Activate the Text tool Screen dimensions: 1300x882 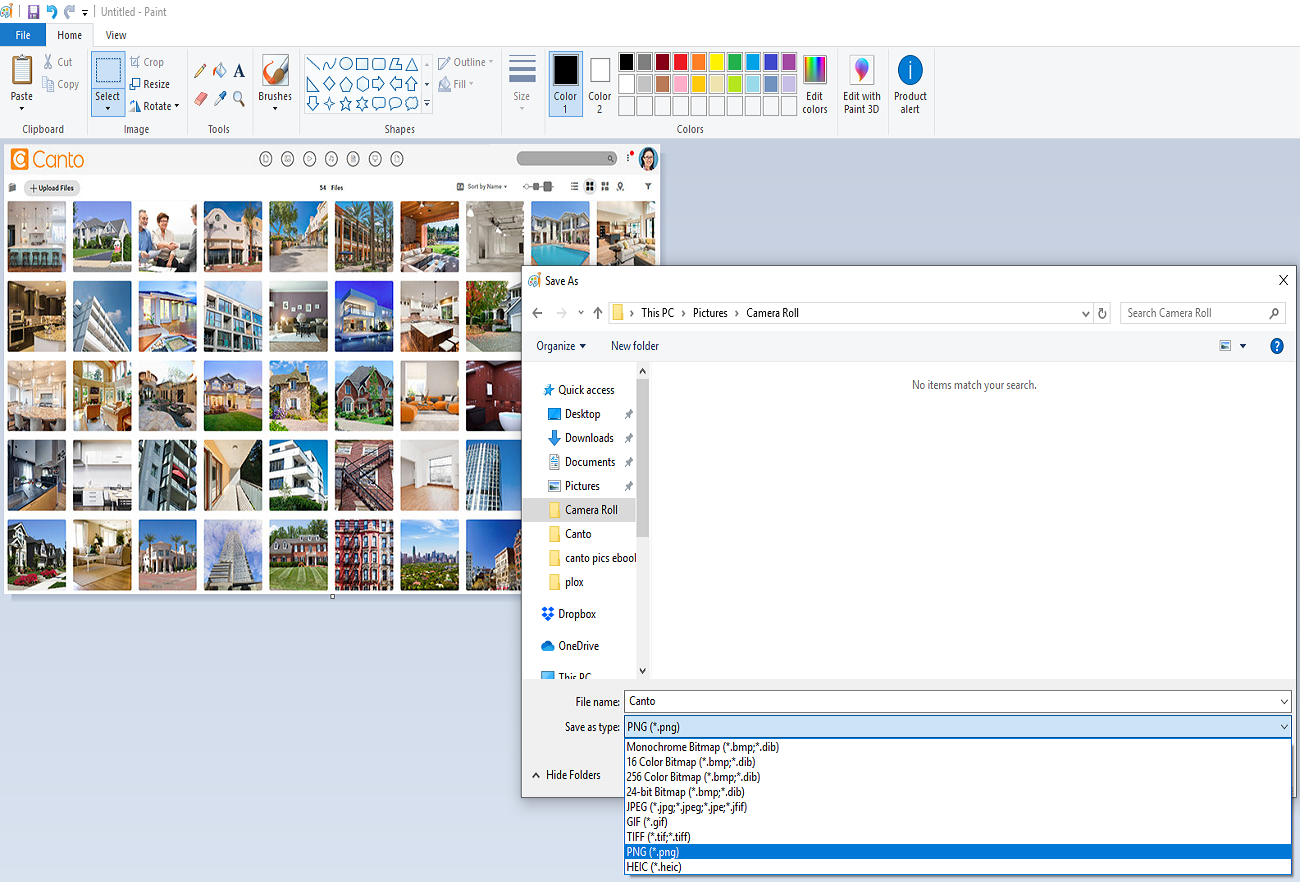point(240,70)
